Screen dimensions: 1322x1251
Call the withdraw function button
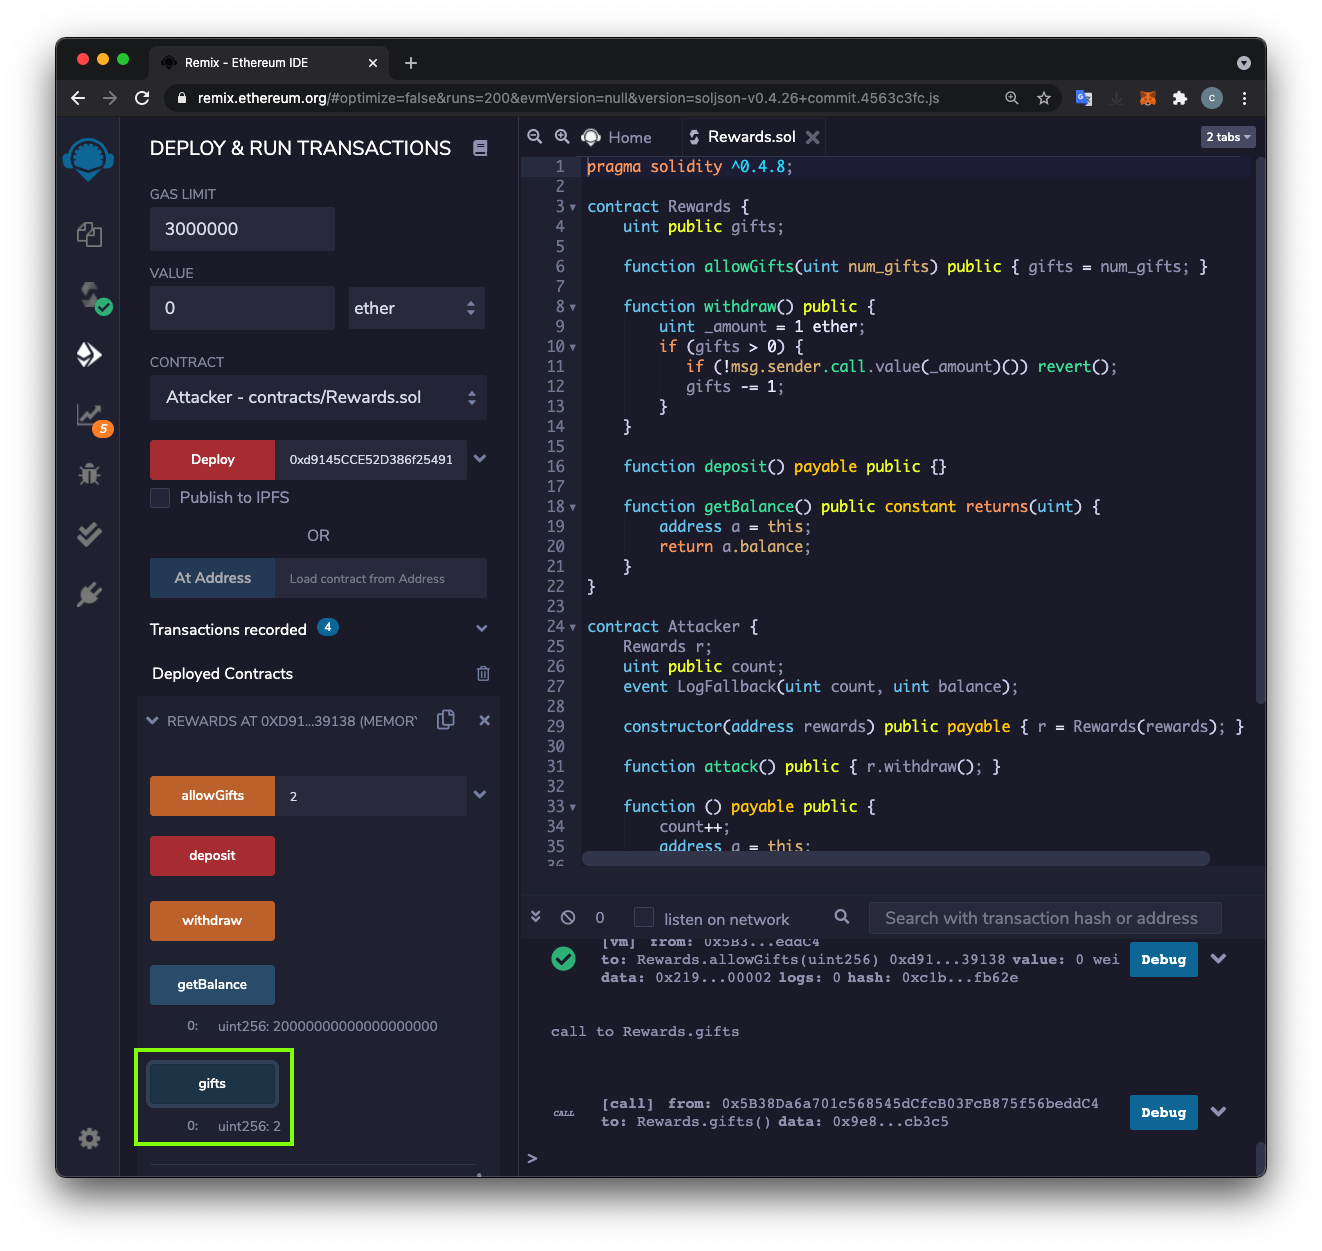pyautogui.click(x=212, y=921)
